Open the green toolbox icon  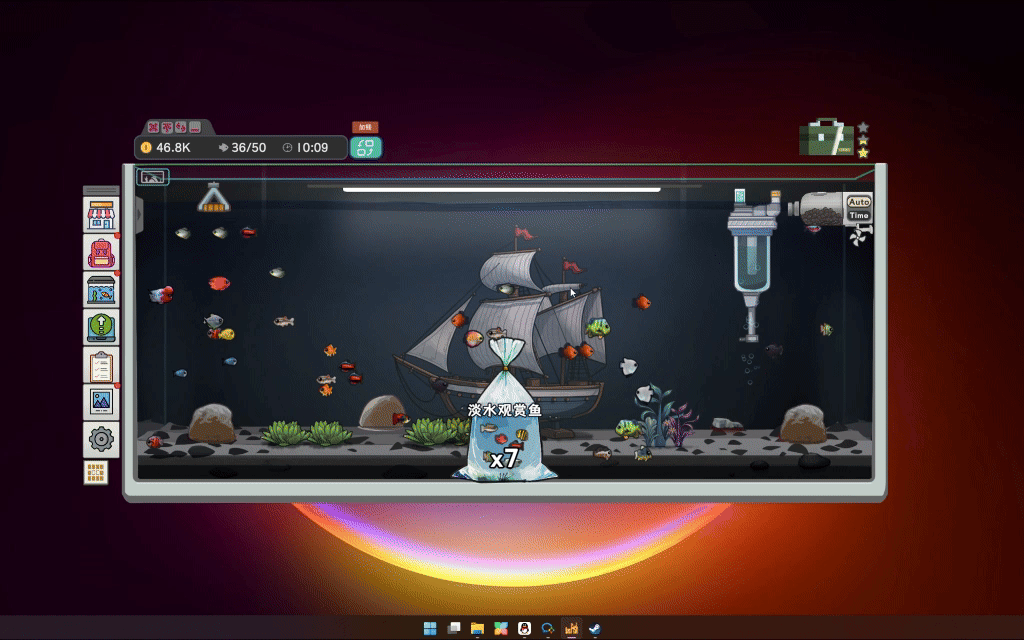[827, 137]
